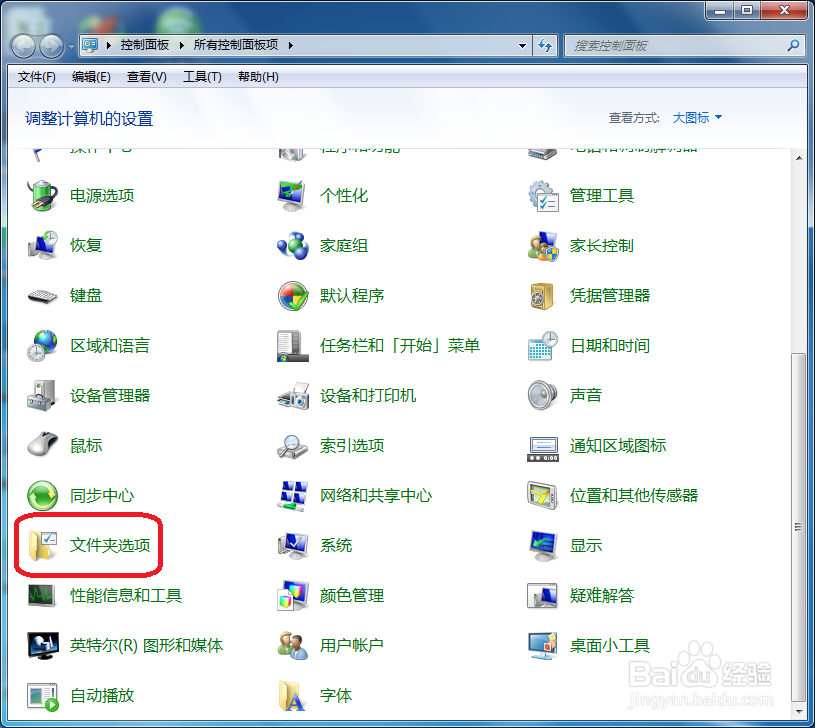Image resolution: width=819 pixels, height=728 pixels.
Task: Open the 查看(V) menu
Action: [146, 77]
